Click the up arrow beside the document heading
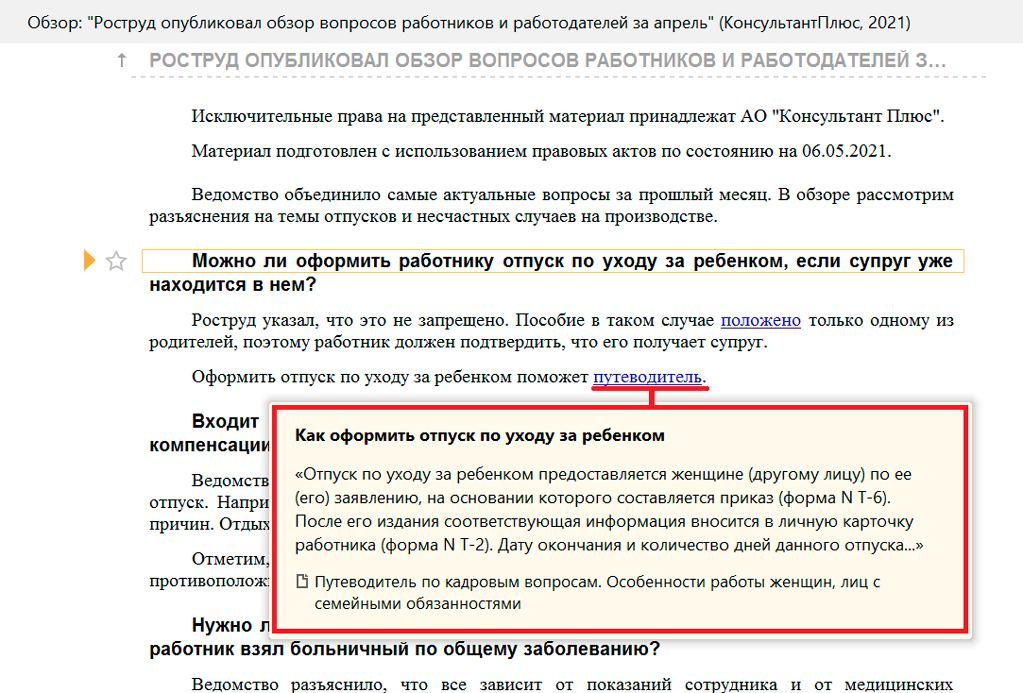 122,61
